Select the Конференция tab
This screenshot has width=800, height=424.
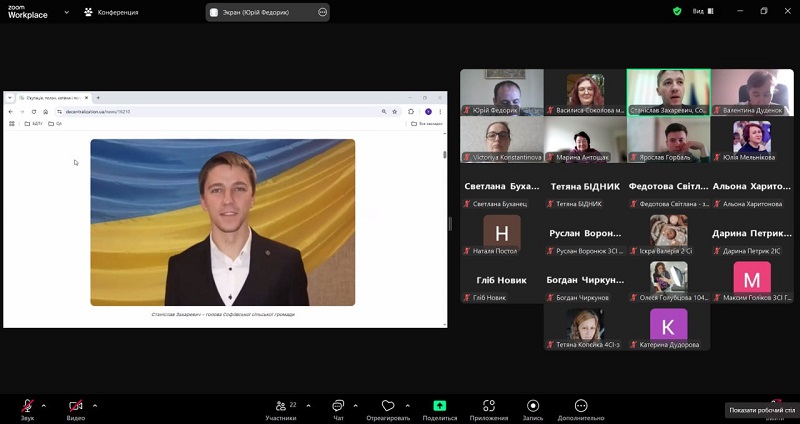click(x=111, y=12)
